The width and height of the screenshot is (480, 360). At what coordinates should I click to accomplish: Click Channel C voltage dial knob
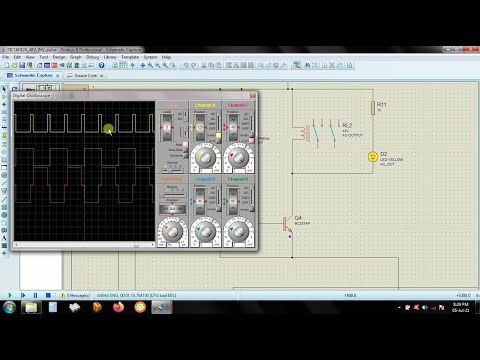click(238, 157)
